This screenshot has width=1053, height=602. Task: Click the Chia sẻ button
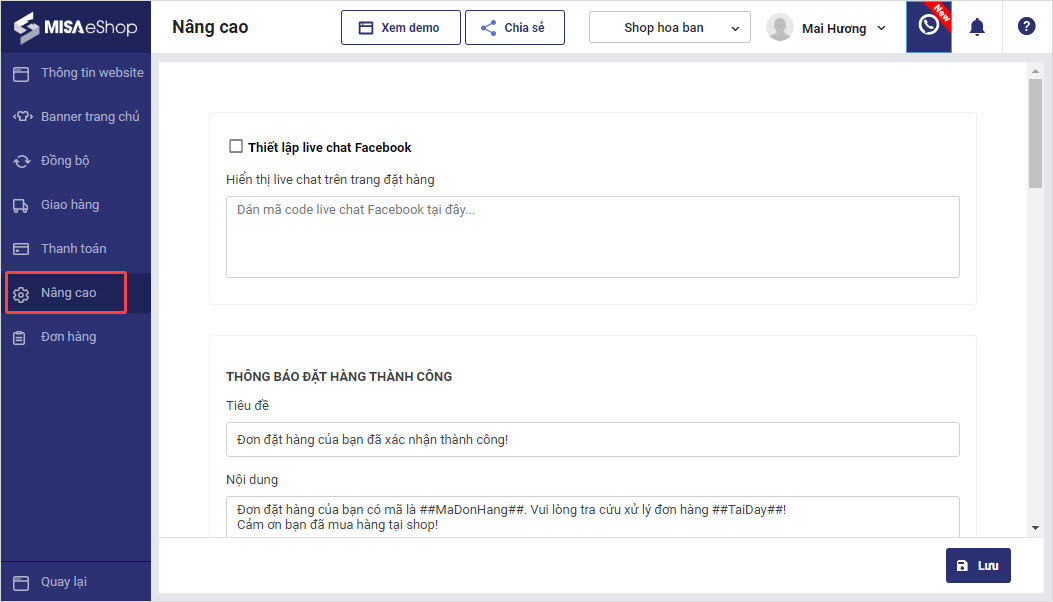514,28
